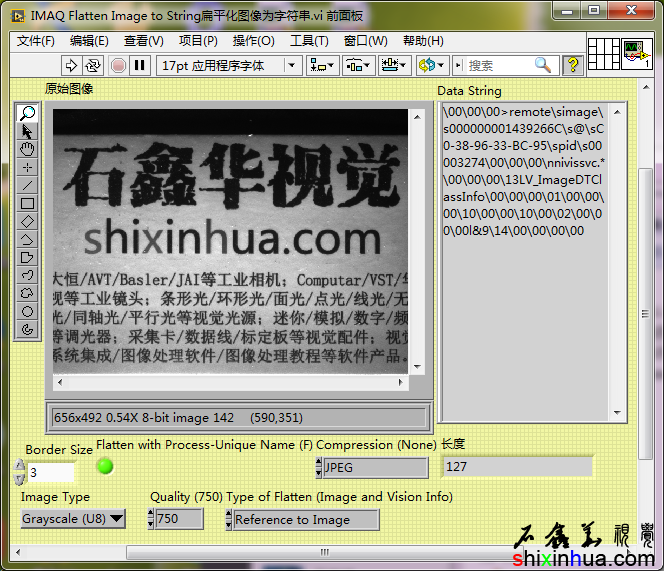
Task: Open 编辑(E) menu
Action: tap(89, 41)
